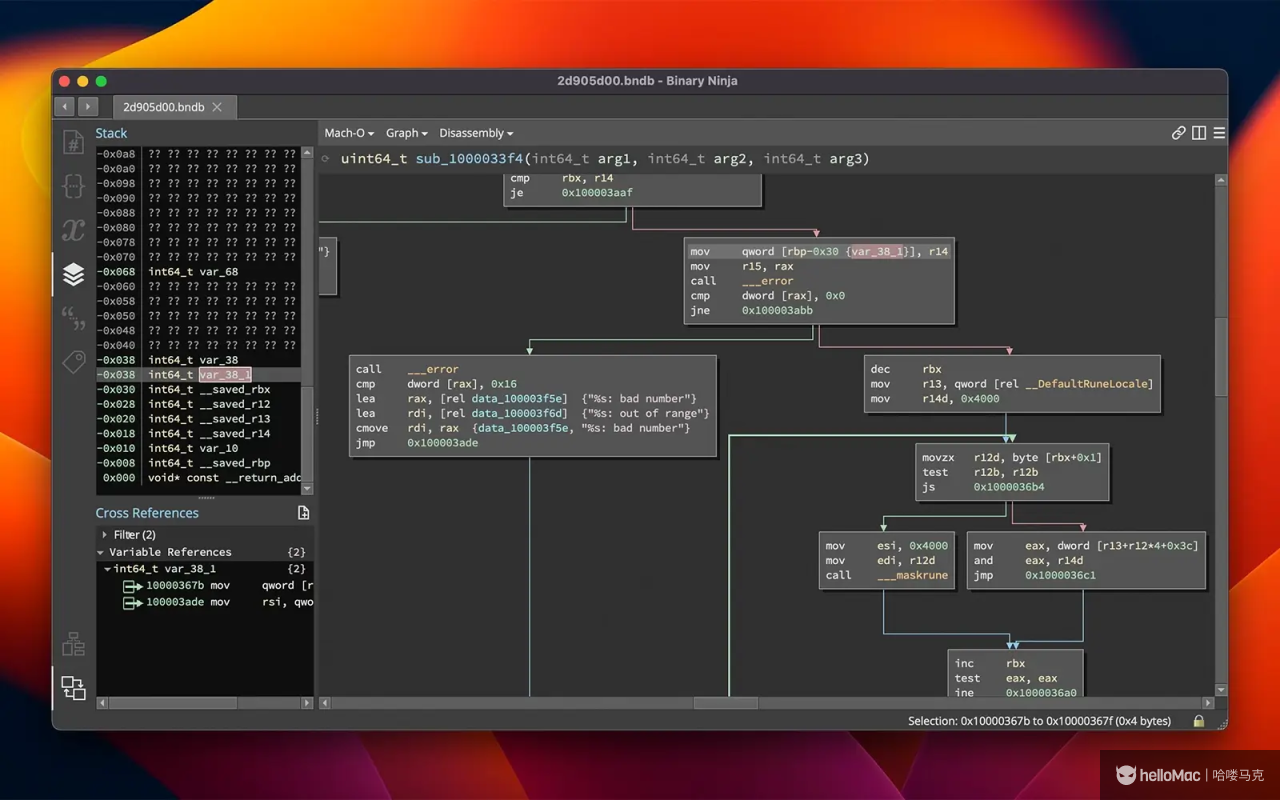Click the Cross References panel title
The width and height of the screenshot is (1280, 800).
[147, 513]
